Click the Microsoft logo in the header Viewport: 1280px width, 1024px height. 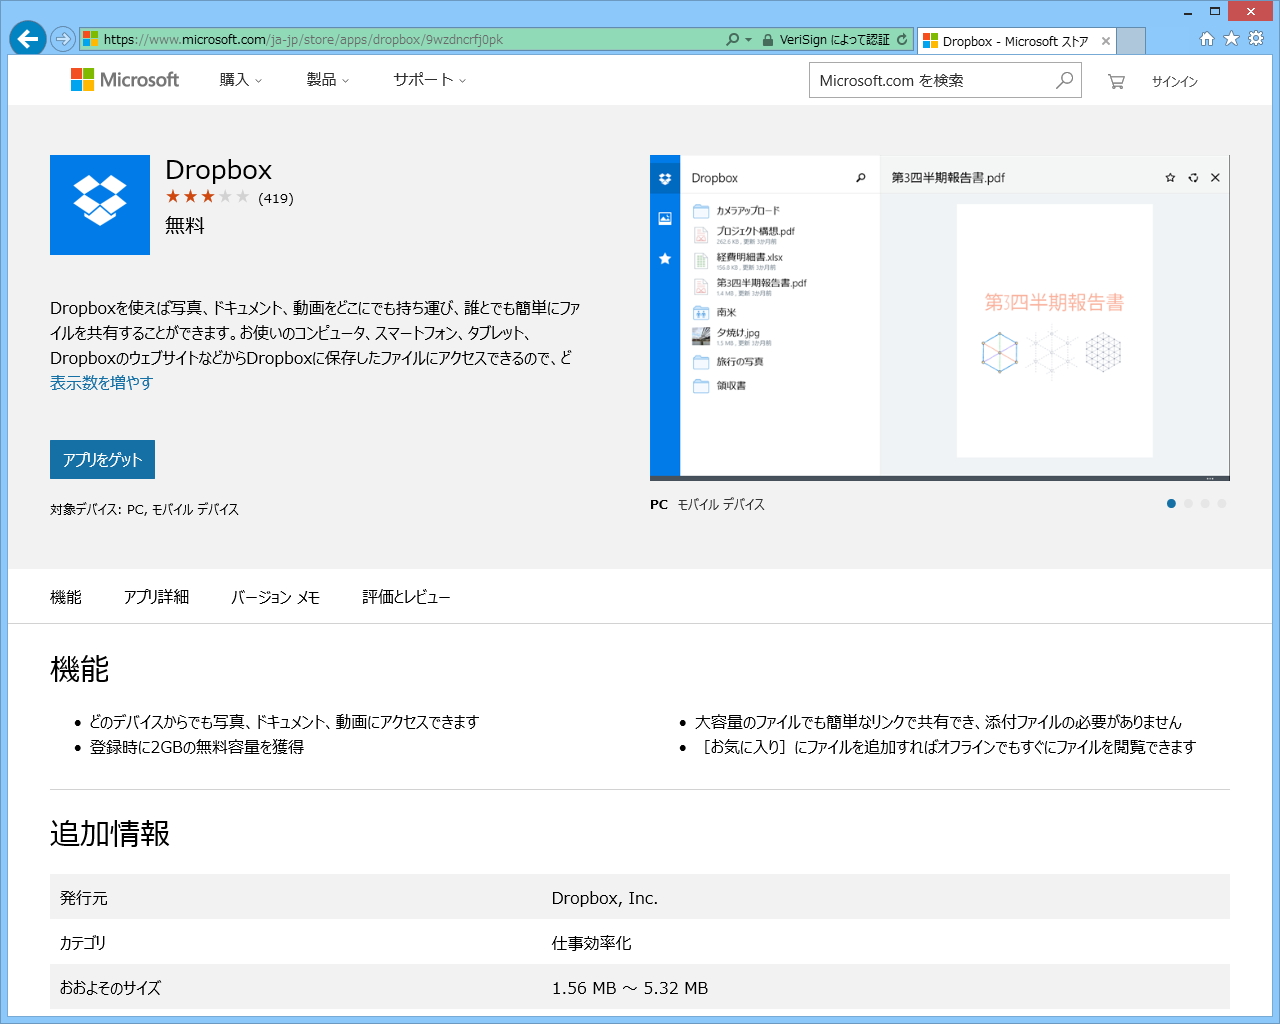pos(125,80)
